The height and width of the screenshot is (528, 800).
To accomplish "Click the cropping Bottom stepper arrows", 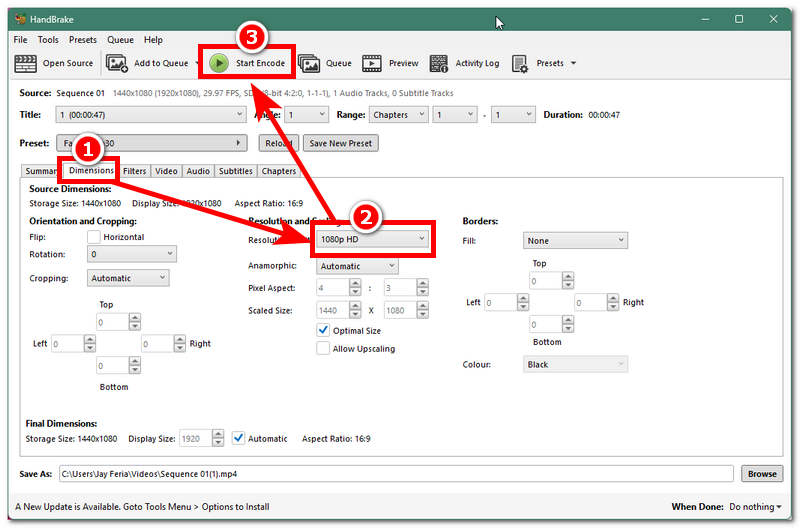I will click(x=135, y=365).
